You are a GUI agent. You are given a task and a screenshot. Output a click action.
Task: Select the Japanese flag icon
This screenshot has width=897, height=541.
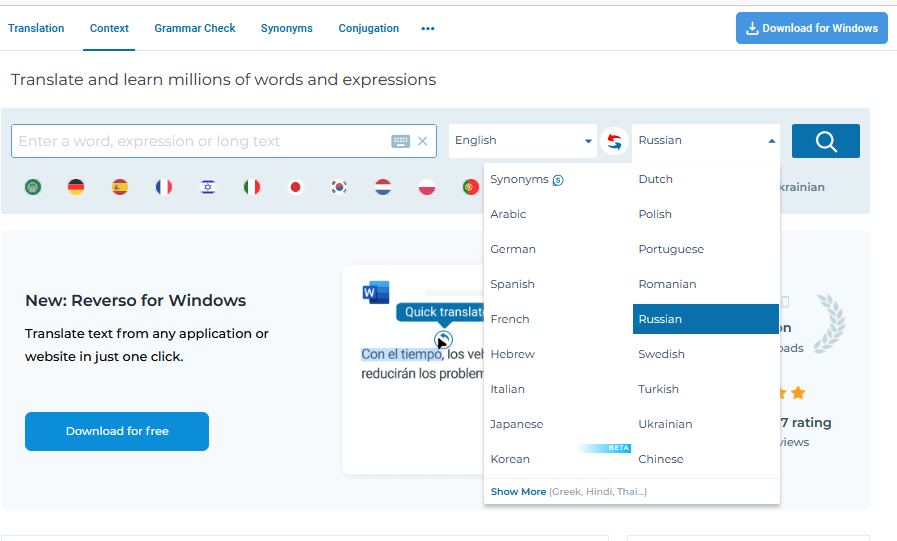click(x=296, y=187)
